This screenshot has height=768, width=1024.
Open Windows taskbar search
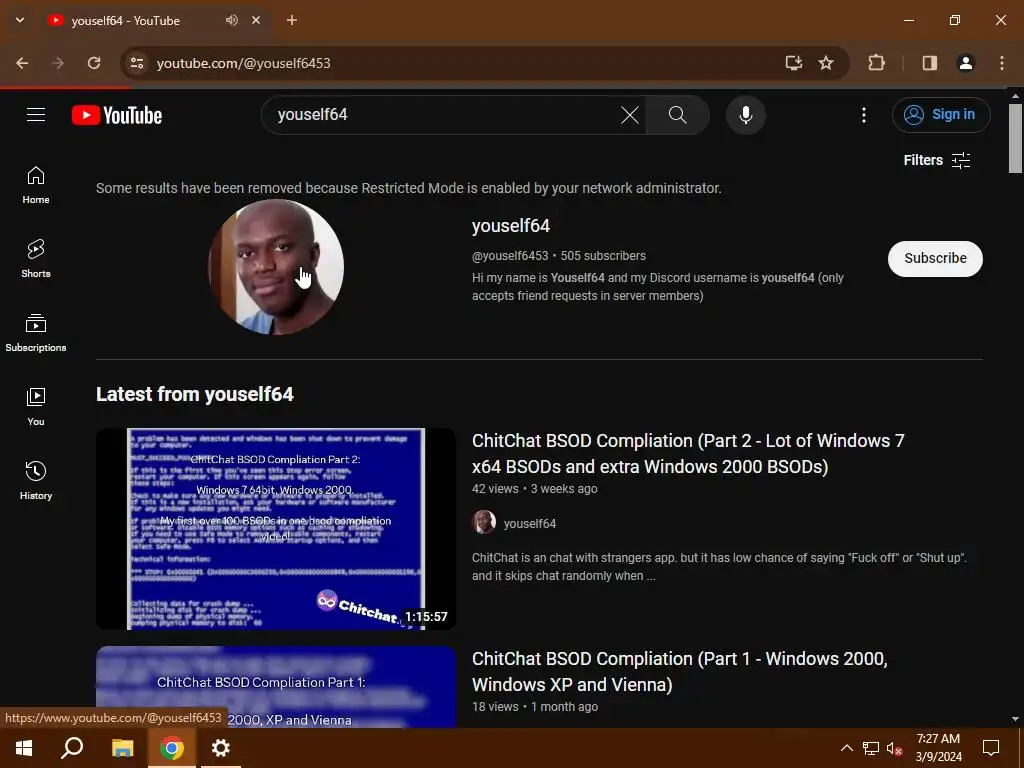72,748
